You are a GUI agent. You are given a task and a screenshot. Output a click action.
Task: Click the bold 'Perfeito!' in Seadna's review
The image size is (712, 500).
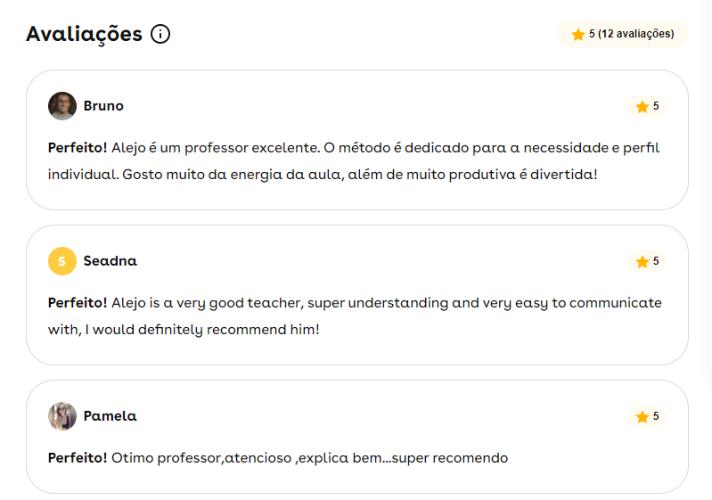pos(77,303)
